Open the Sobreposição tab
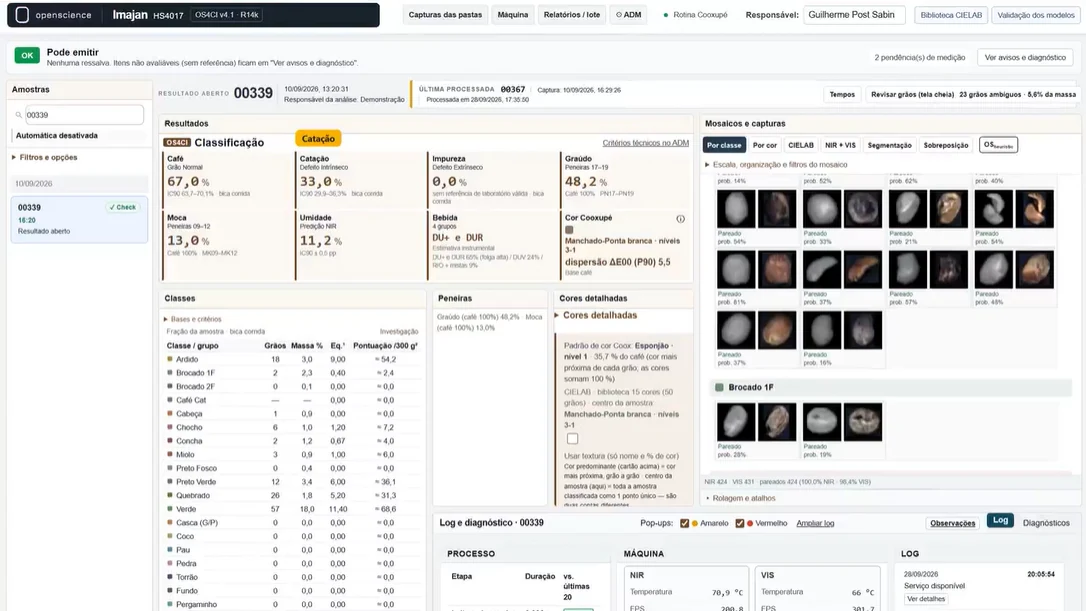Image resolution: width=1086 pixels, height=611 pixels. 945,145
